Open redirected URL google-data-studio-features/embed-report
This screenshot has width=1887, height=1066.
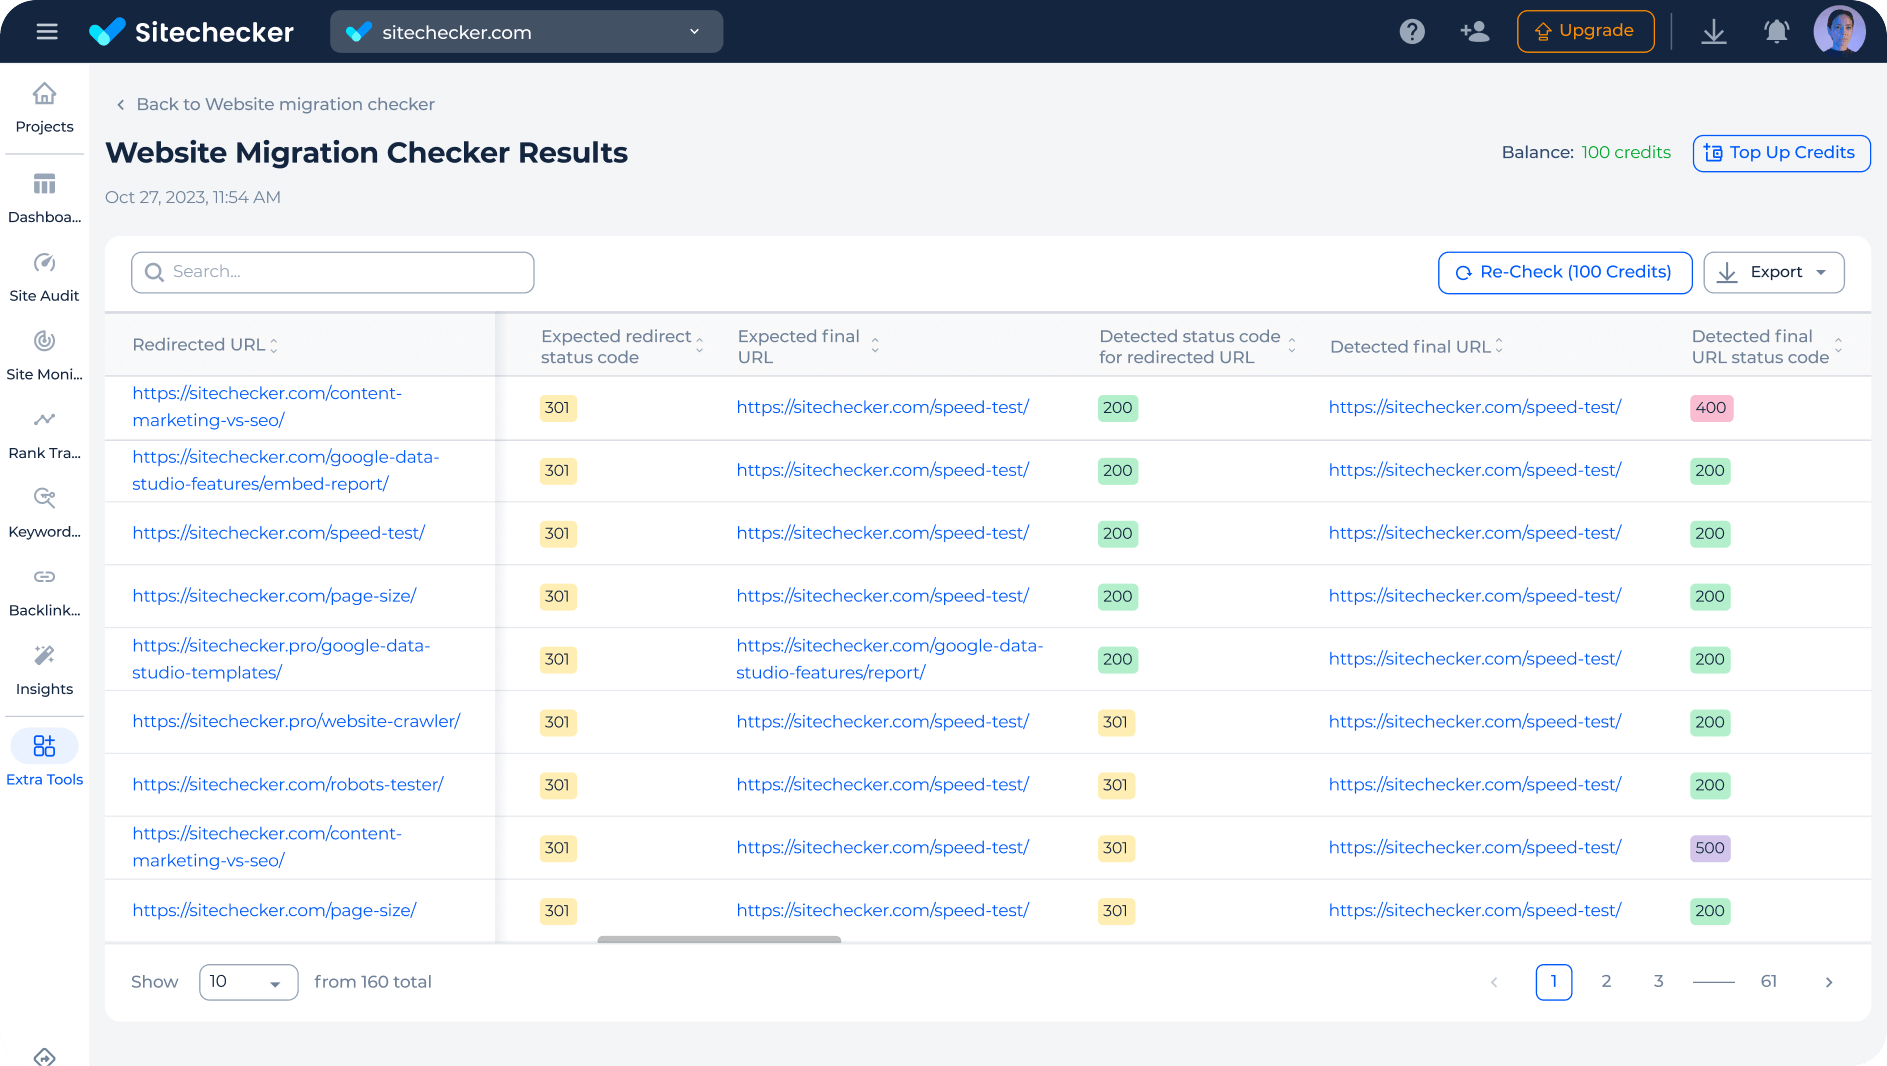tap(286, 470)
